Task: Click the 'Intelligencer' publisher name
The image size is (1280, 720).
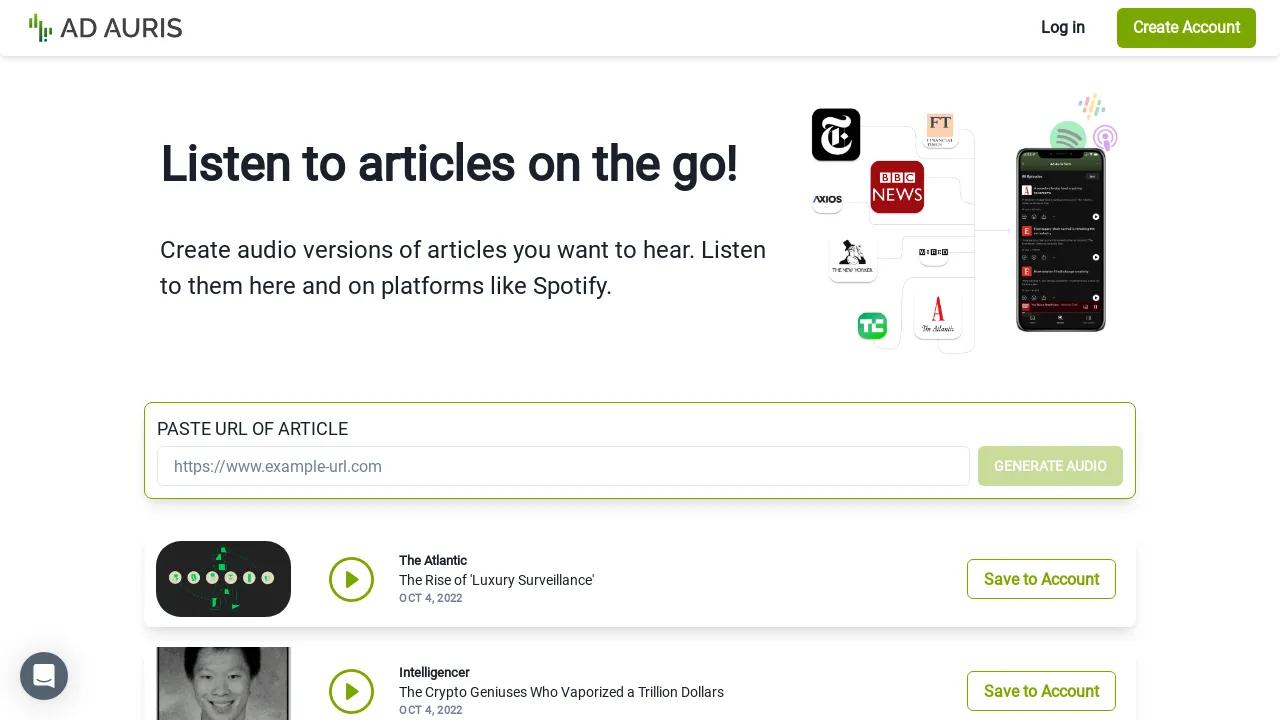Action: (x=434, y=672)
